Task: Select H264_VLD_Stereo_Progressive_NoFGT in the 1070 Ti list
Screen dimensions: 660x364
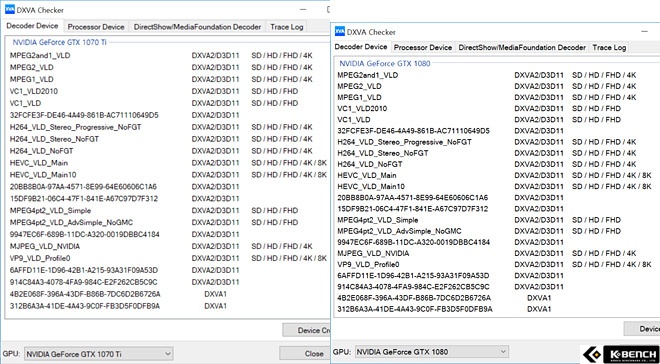Action: (168, 127)
